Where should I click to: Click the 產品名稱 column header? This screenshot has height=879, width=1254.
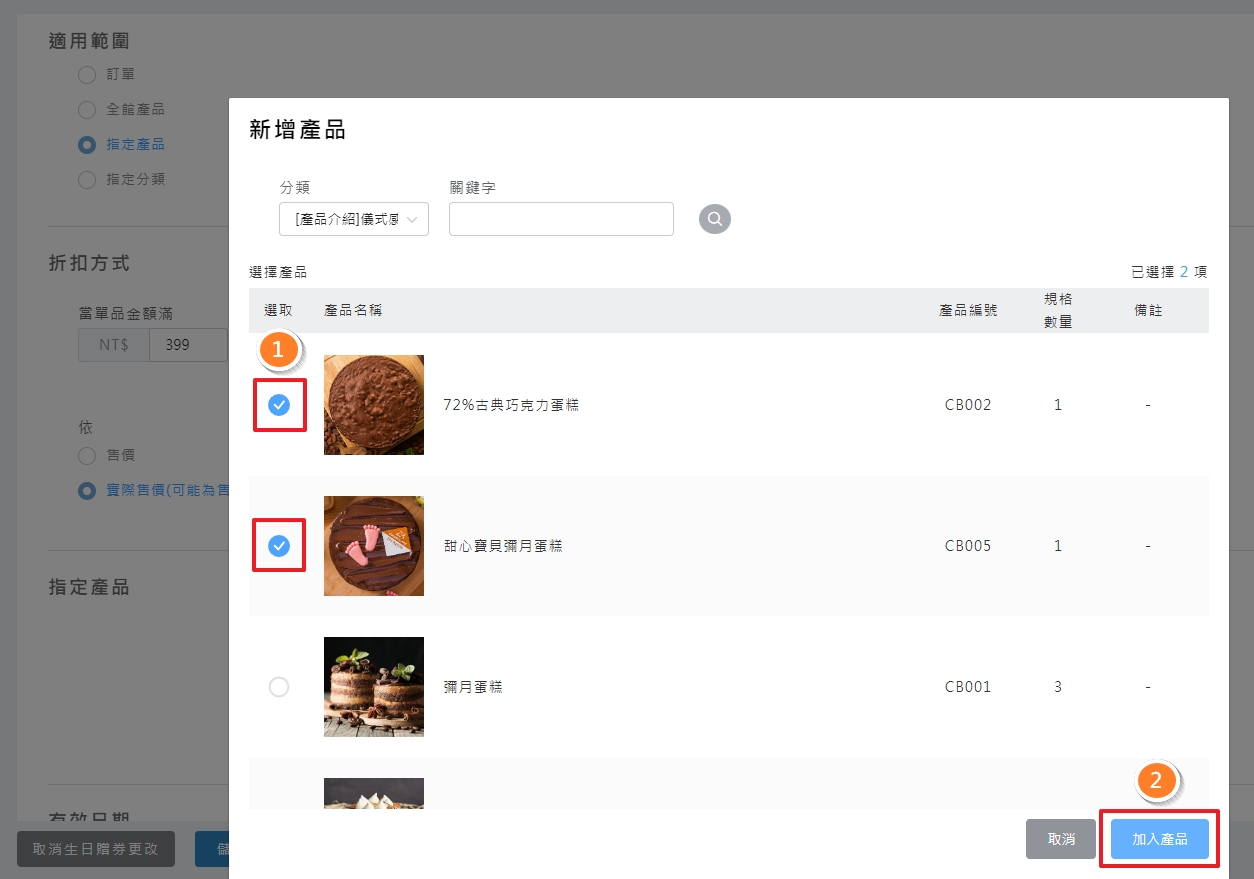pos(353,311)
